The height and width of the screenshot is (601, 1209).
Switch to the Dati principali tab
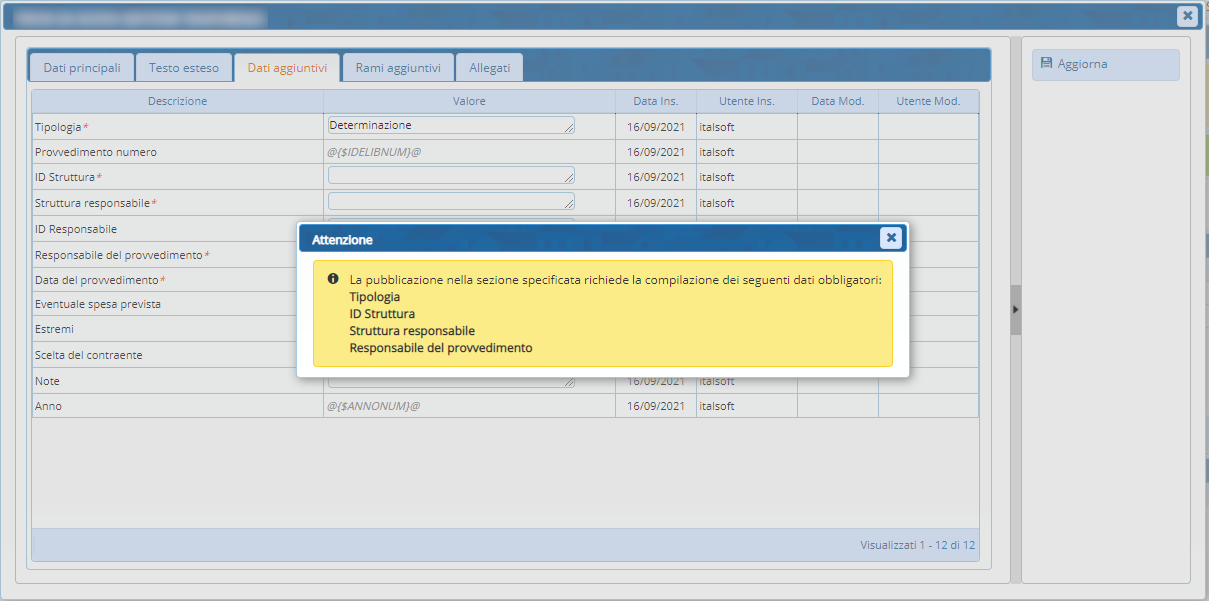point(82,68)
